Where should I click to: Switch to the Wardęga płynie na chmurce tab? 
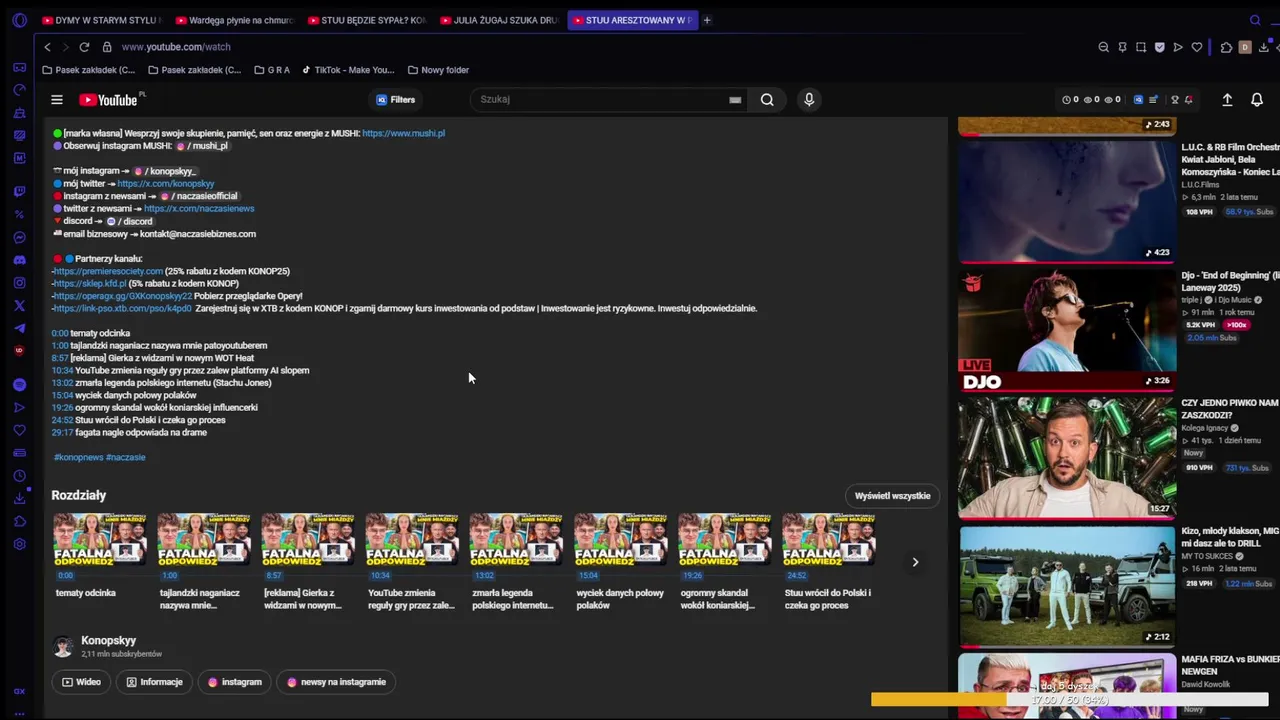(233, 20)
